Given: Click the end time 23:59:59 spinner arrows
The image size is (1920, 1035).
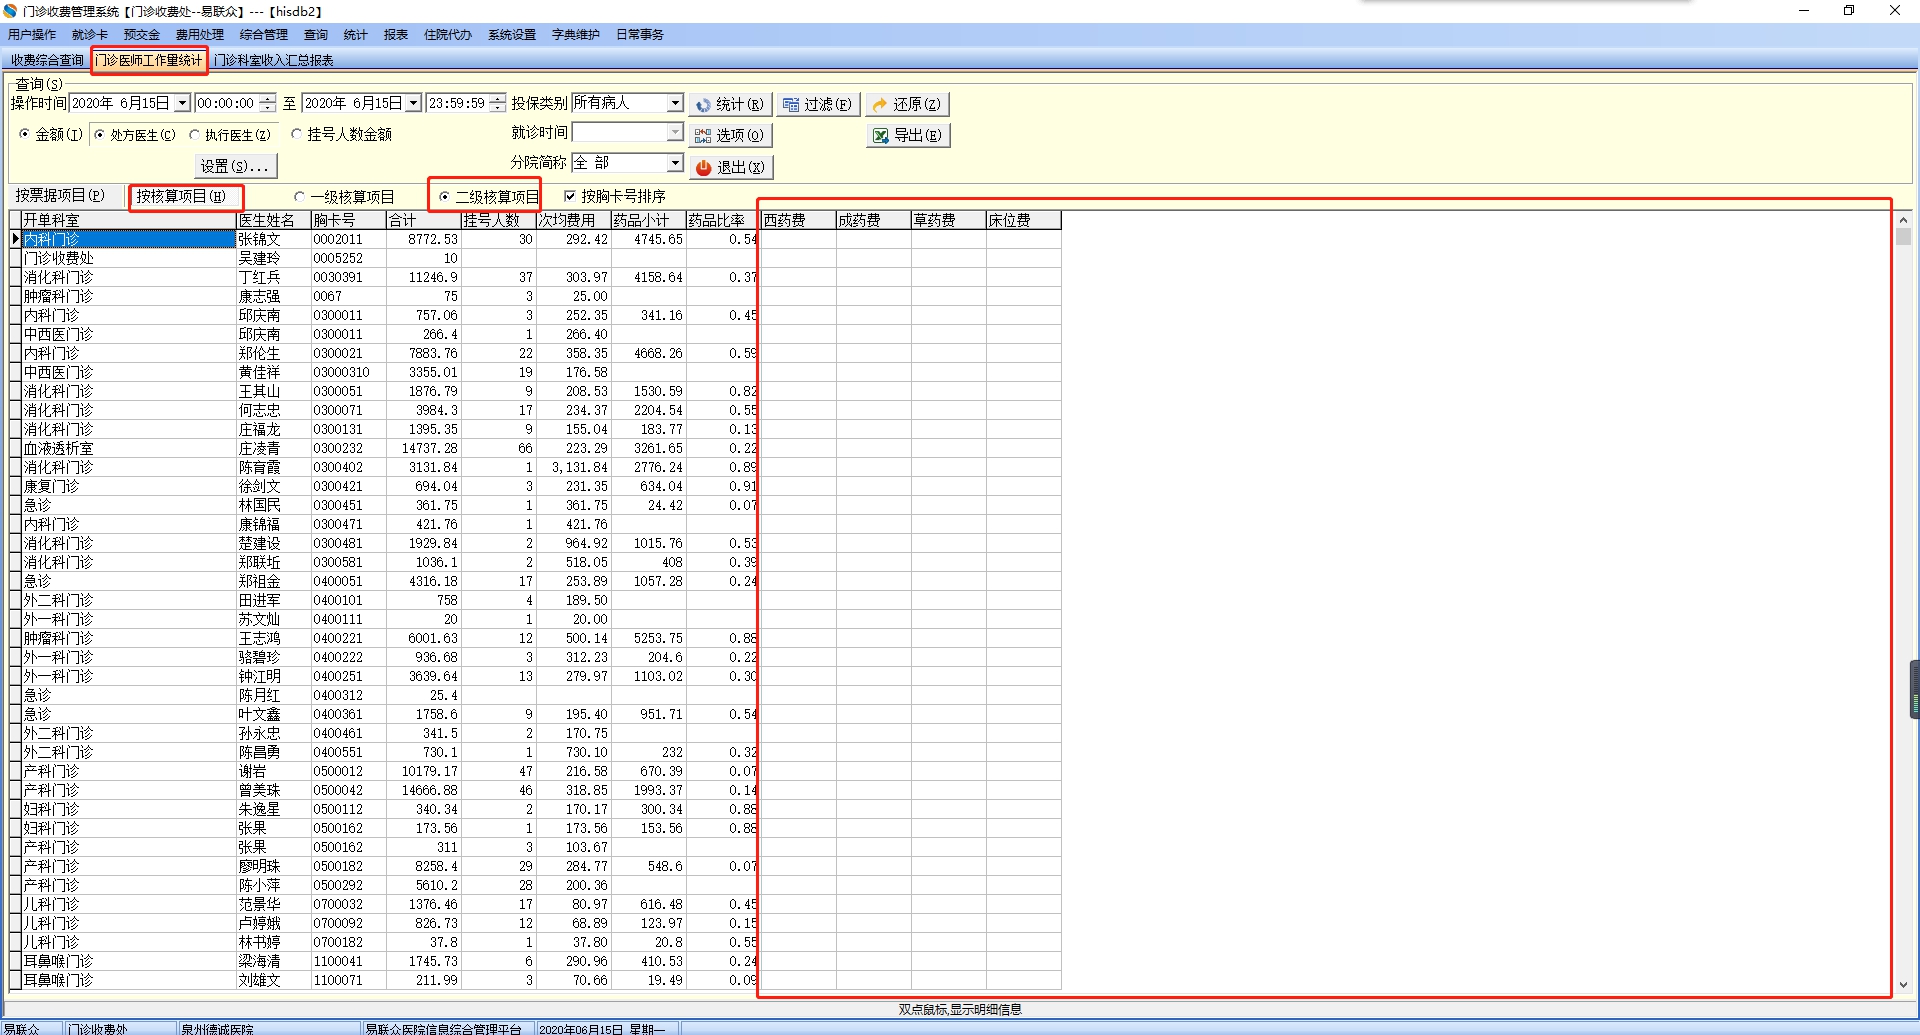Looking at the screenshot, I should (497, 103).
